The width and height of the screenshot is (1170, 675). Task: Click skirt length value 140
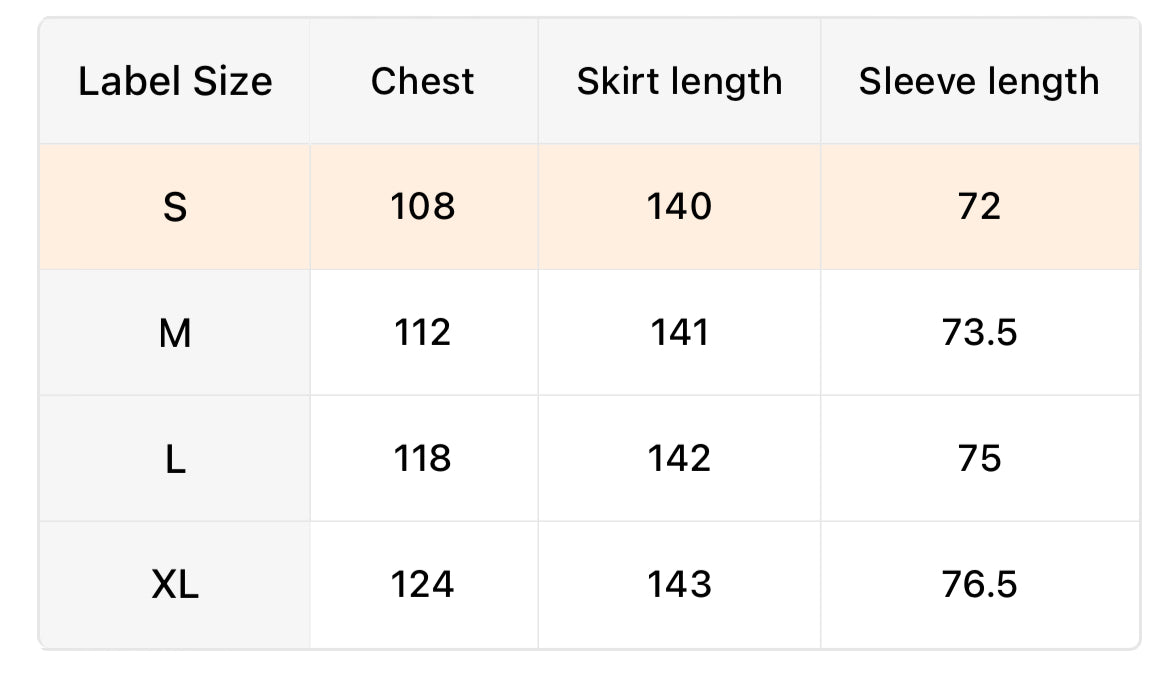[679, 207]
